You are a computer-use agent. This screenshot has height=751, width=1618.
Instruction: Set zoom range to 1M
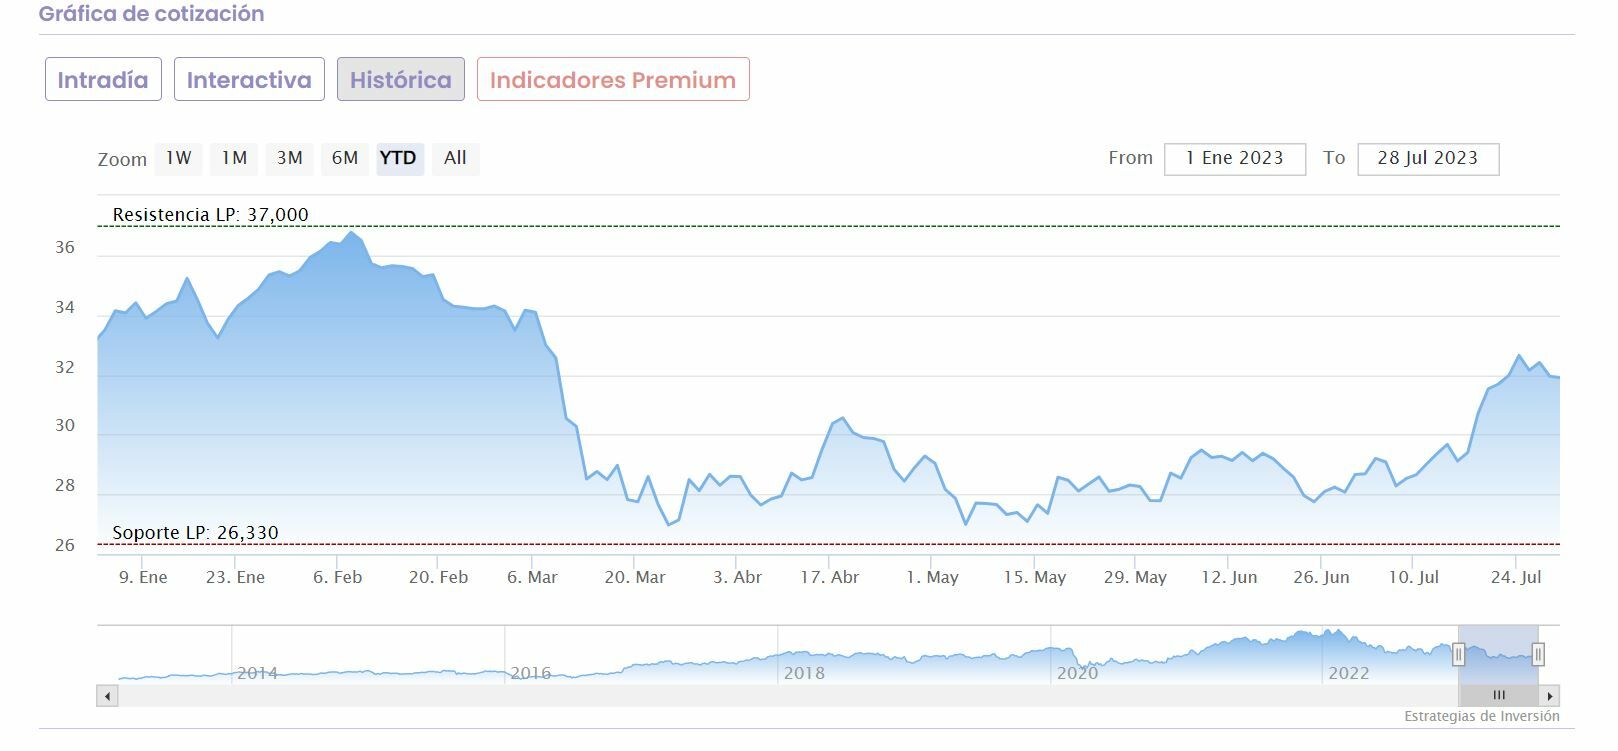(x=234, y=158)
